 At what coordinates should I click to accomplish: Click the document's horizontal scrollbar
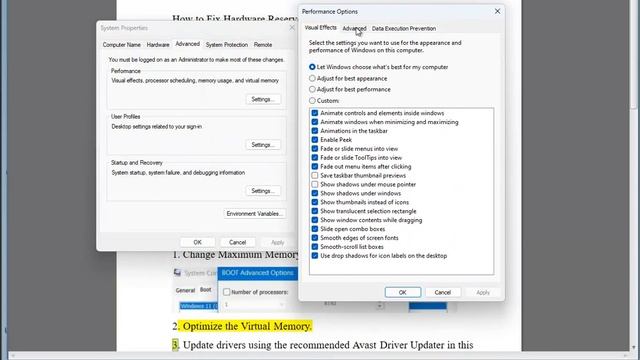tap(320, 356)
